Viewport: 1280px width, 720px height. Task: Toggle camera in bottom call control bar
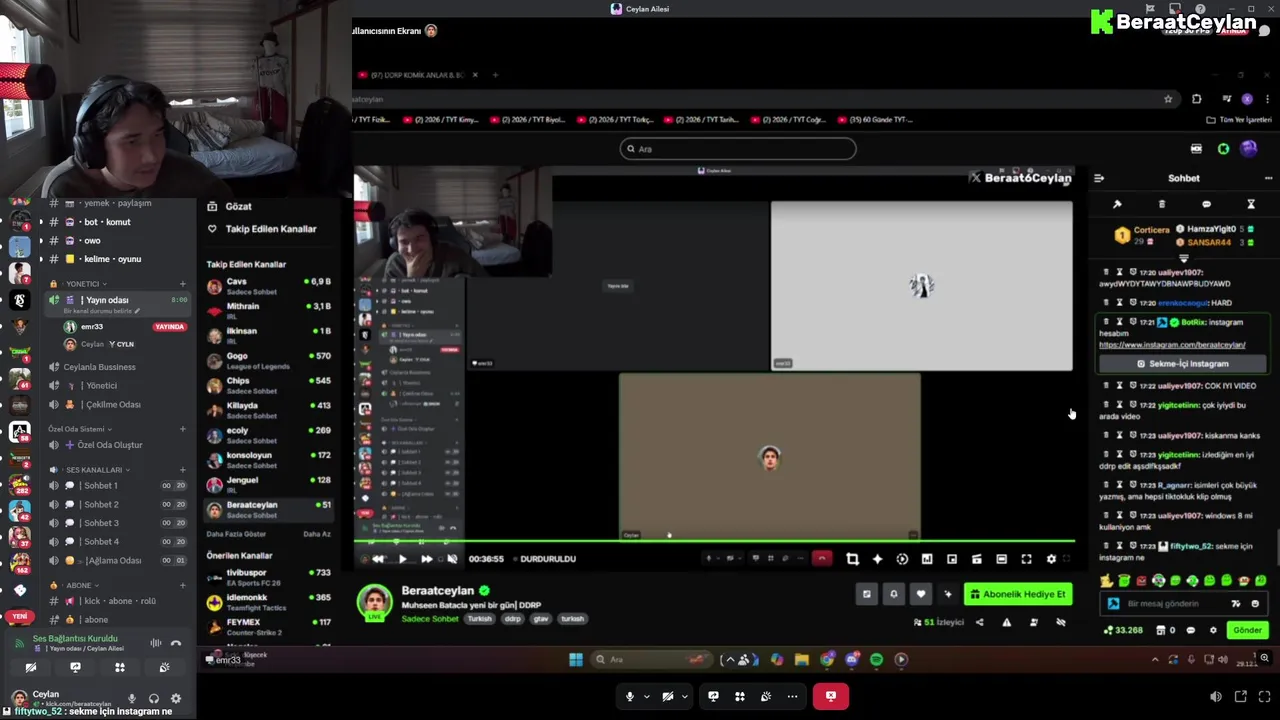[x=667, y=696]
